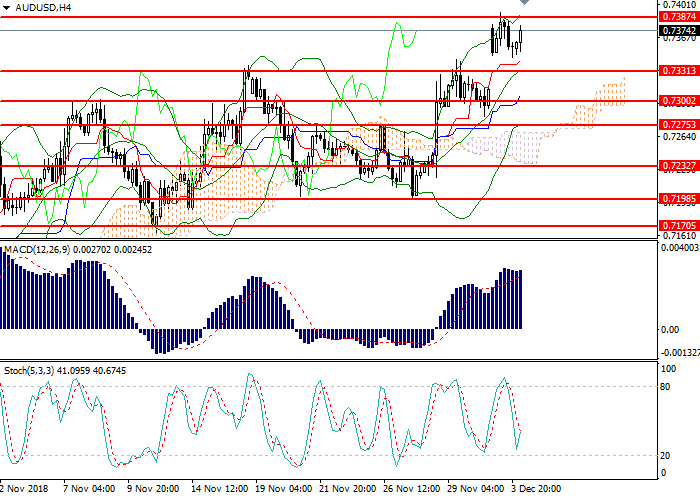Click the 2 Nov 2018 date label
The width and height of the screenshot is (700, 500).
point(22,490)
